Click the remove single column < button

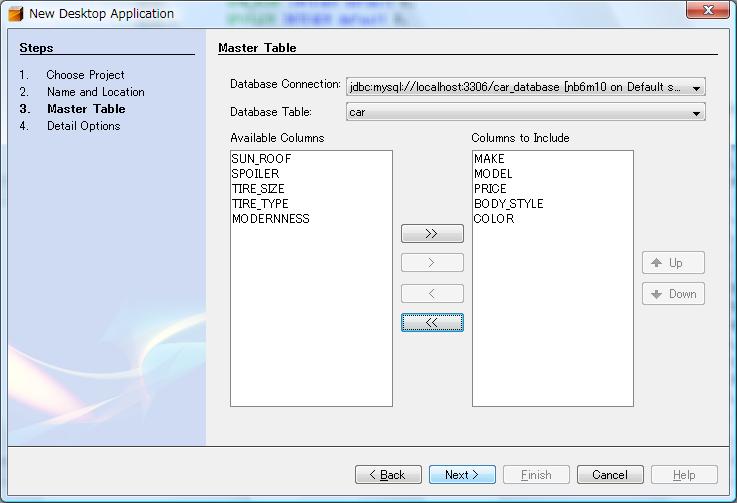(432, 293)
